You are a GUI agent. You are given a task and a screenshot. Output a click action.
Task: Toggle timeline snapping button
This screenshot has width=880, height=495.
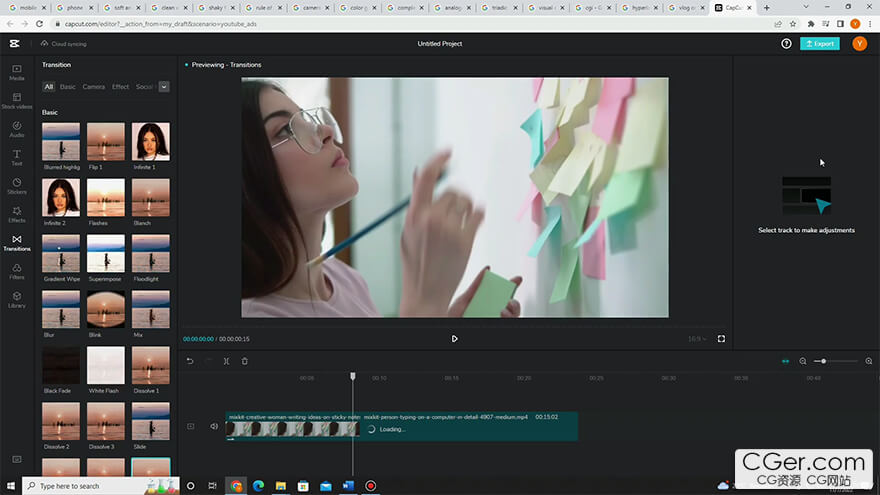(785, 361)
